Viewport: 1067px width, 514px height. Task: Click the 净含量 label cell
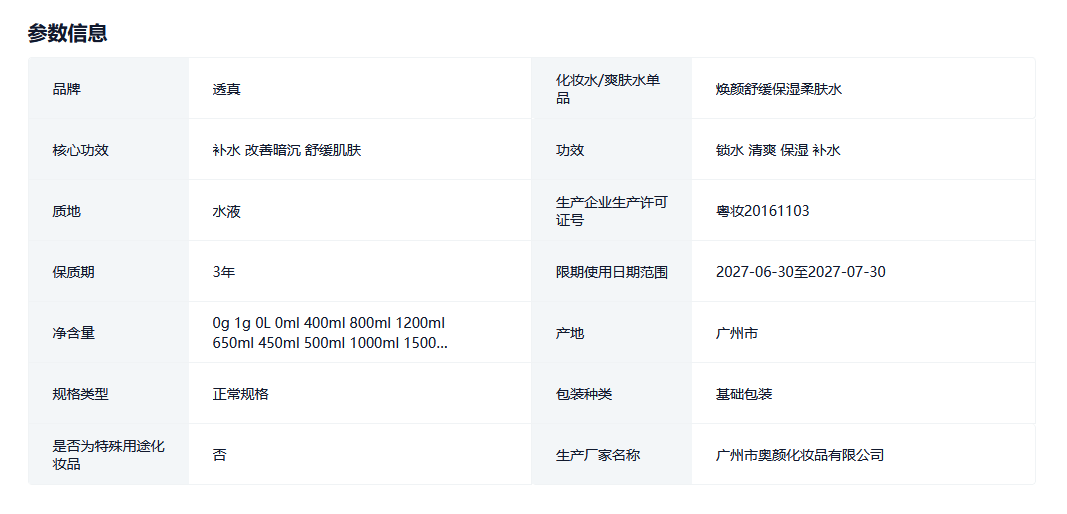(x=74, y=333)
